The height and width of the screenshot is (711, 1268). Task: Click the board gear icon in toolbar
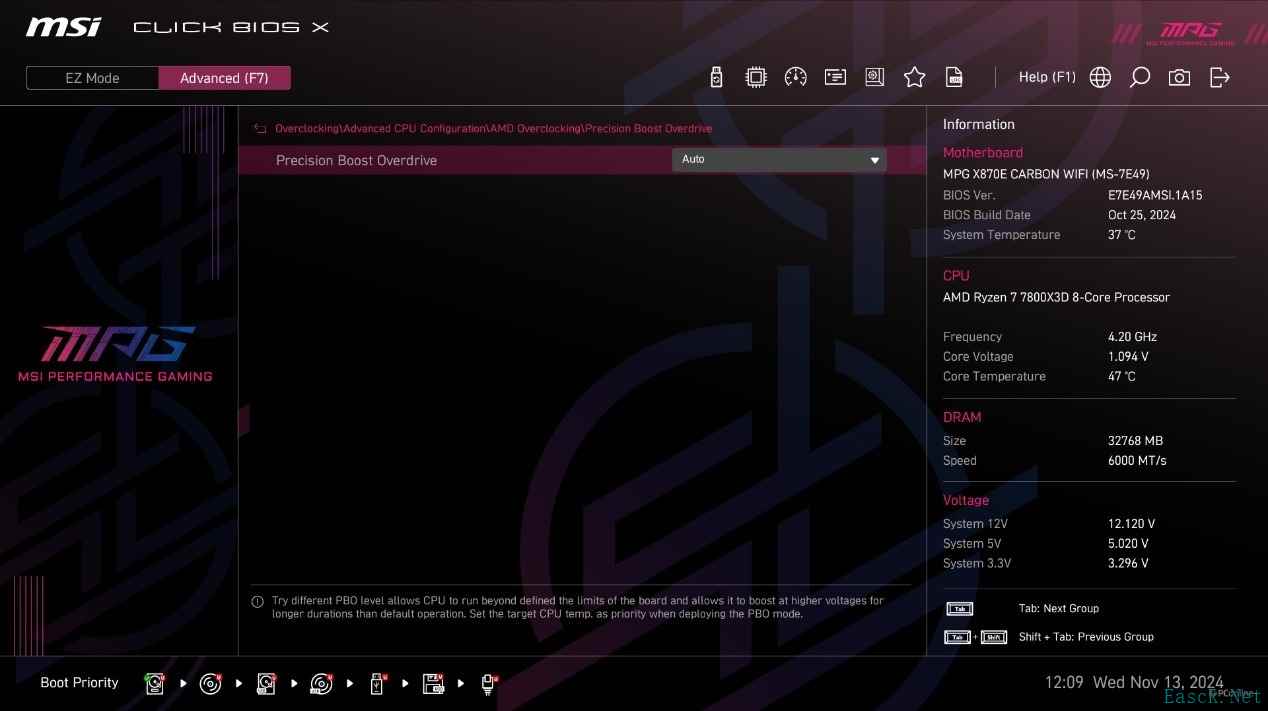[x=875, y=77]
